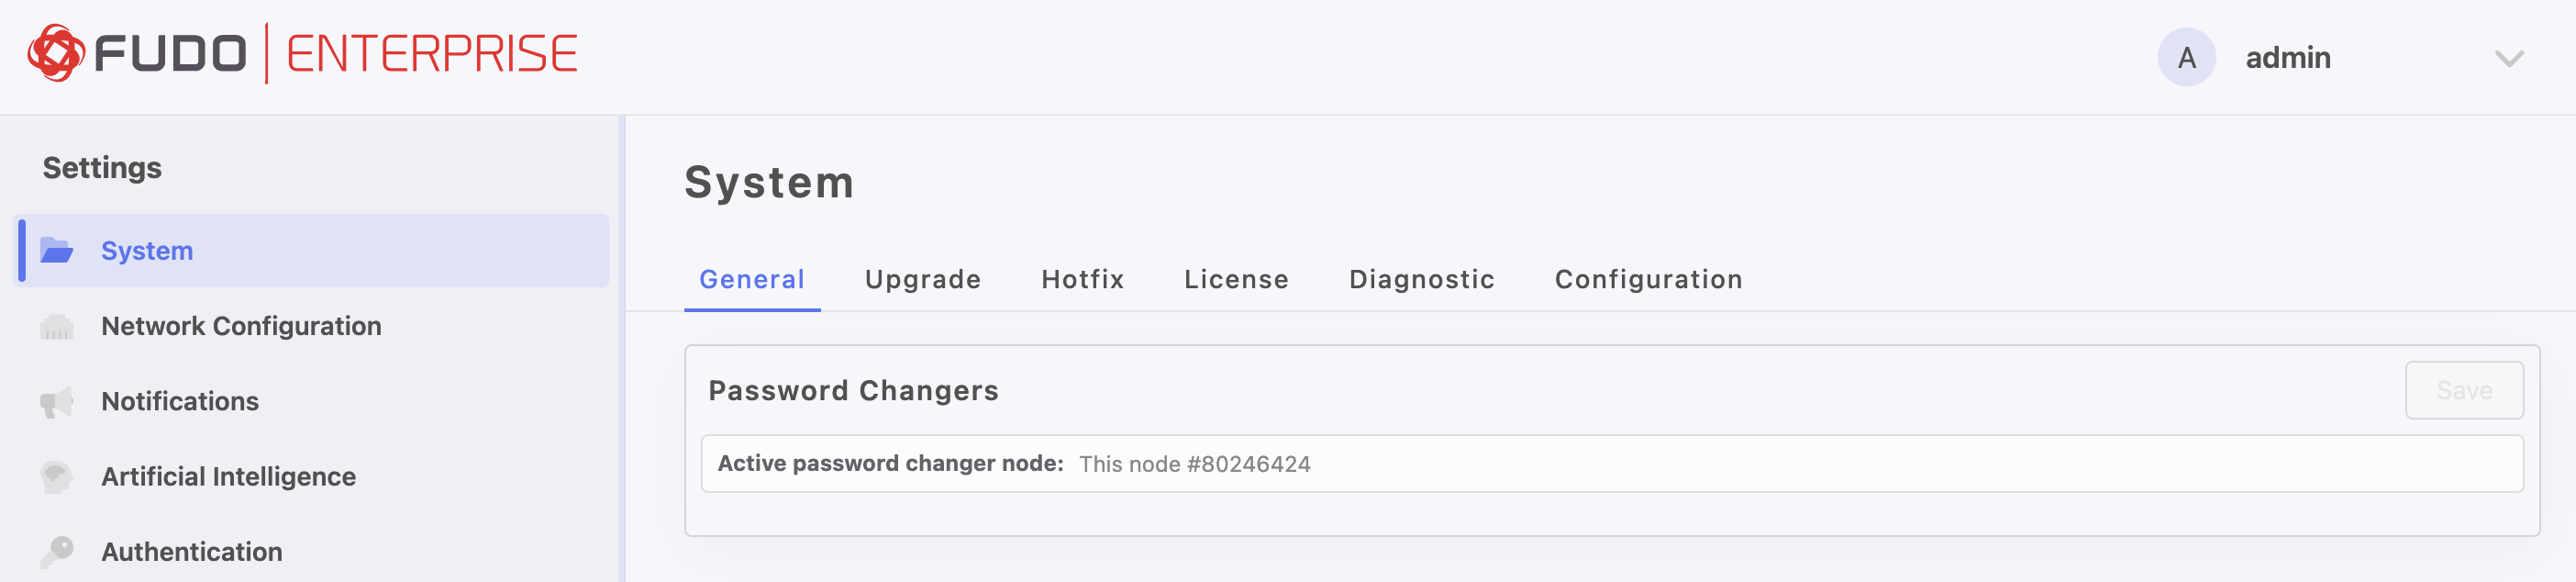Click the Network Configuration ethernet icon
Viewport: 2576px width, 582px height.
[57, 326]
